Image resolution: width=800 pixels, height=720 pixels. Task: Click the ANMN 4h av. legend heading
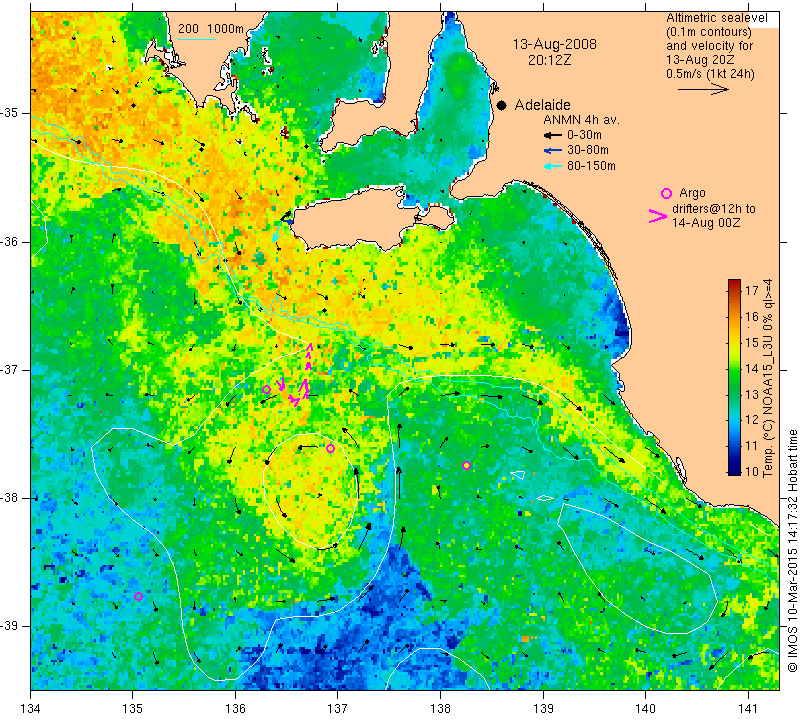click(x=581, y=120)
